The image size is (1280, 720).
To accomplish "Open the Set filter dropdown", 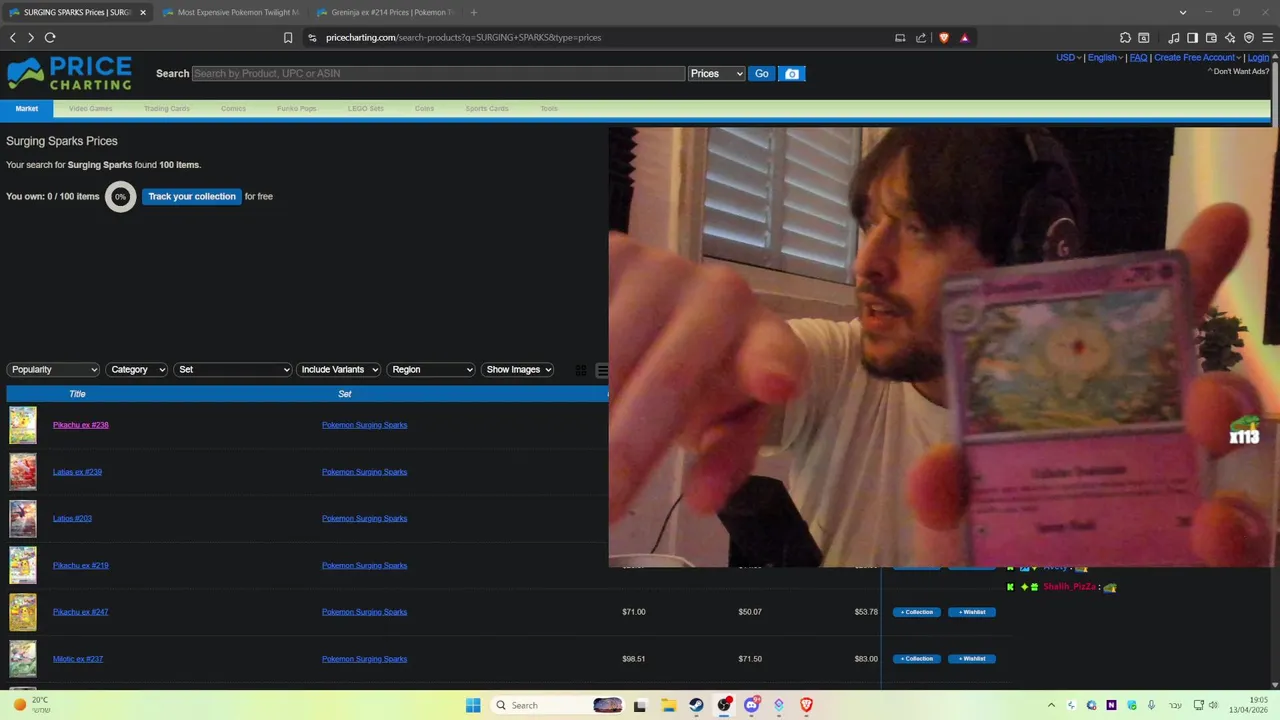I will pos(233,370).
